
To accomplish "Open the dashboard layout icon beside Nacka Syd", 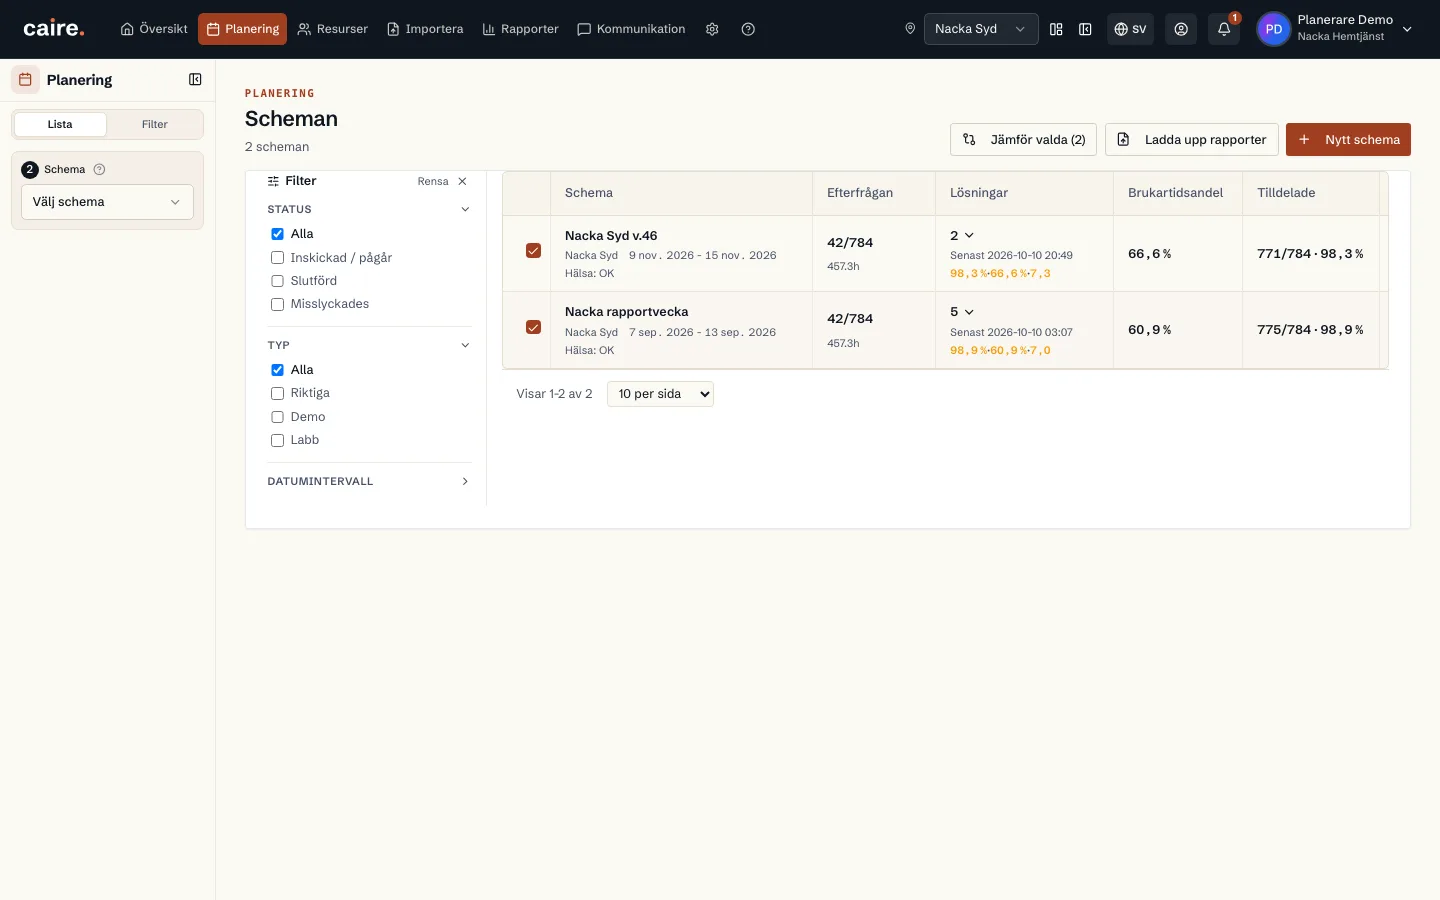I will (1056, 29).
